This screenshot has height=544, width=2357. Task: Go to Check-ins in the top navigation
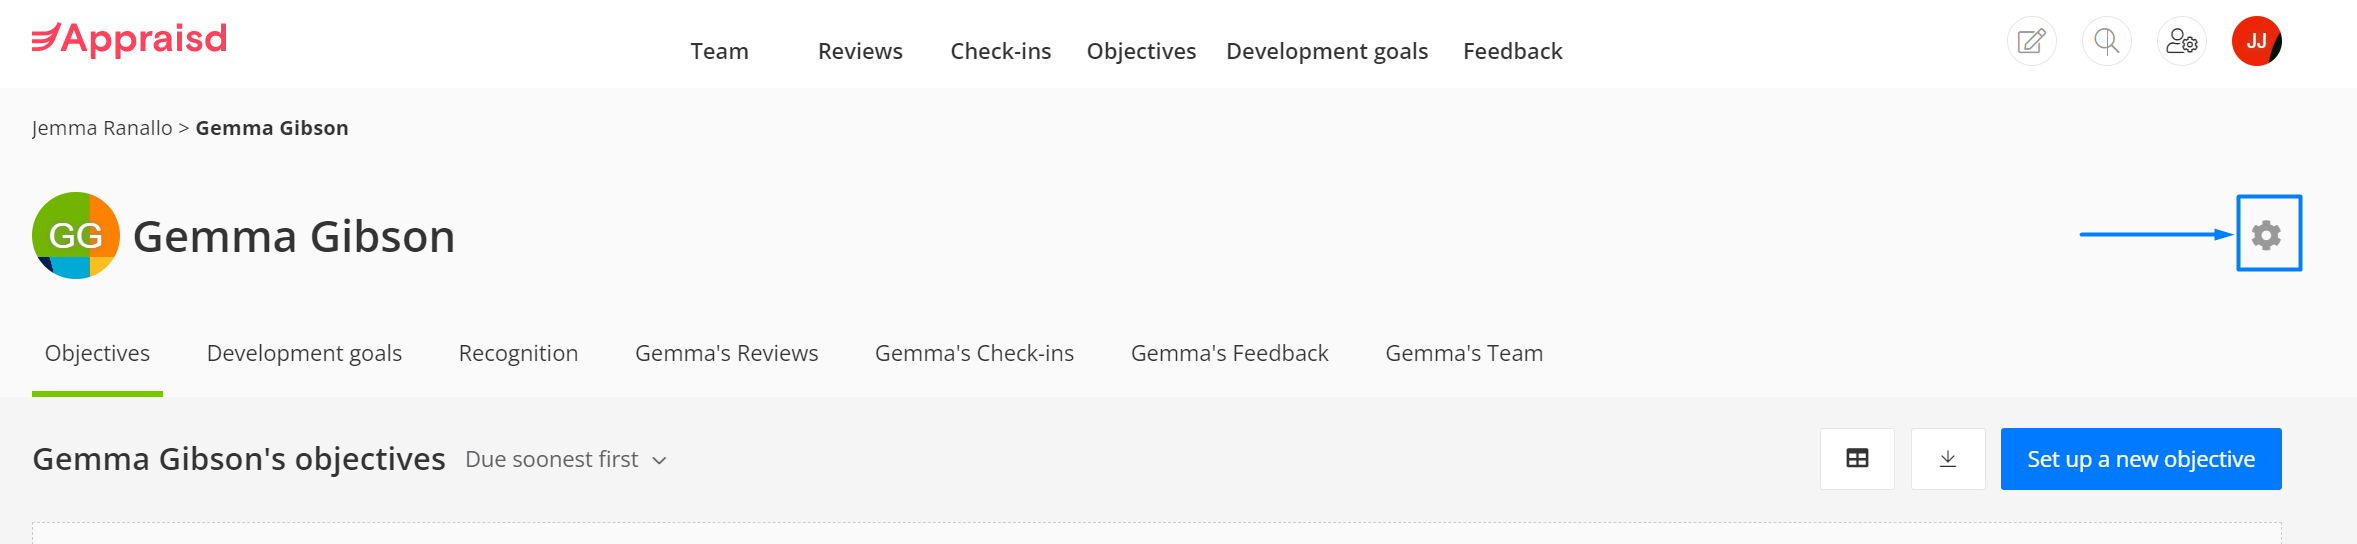1000,51
